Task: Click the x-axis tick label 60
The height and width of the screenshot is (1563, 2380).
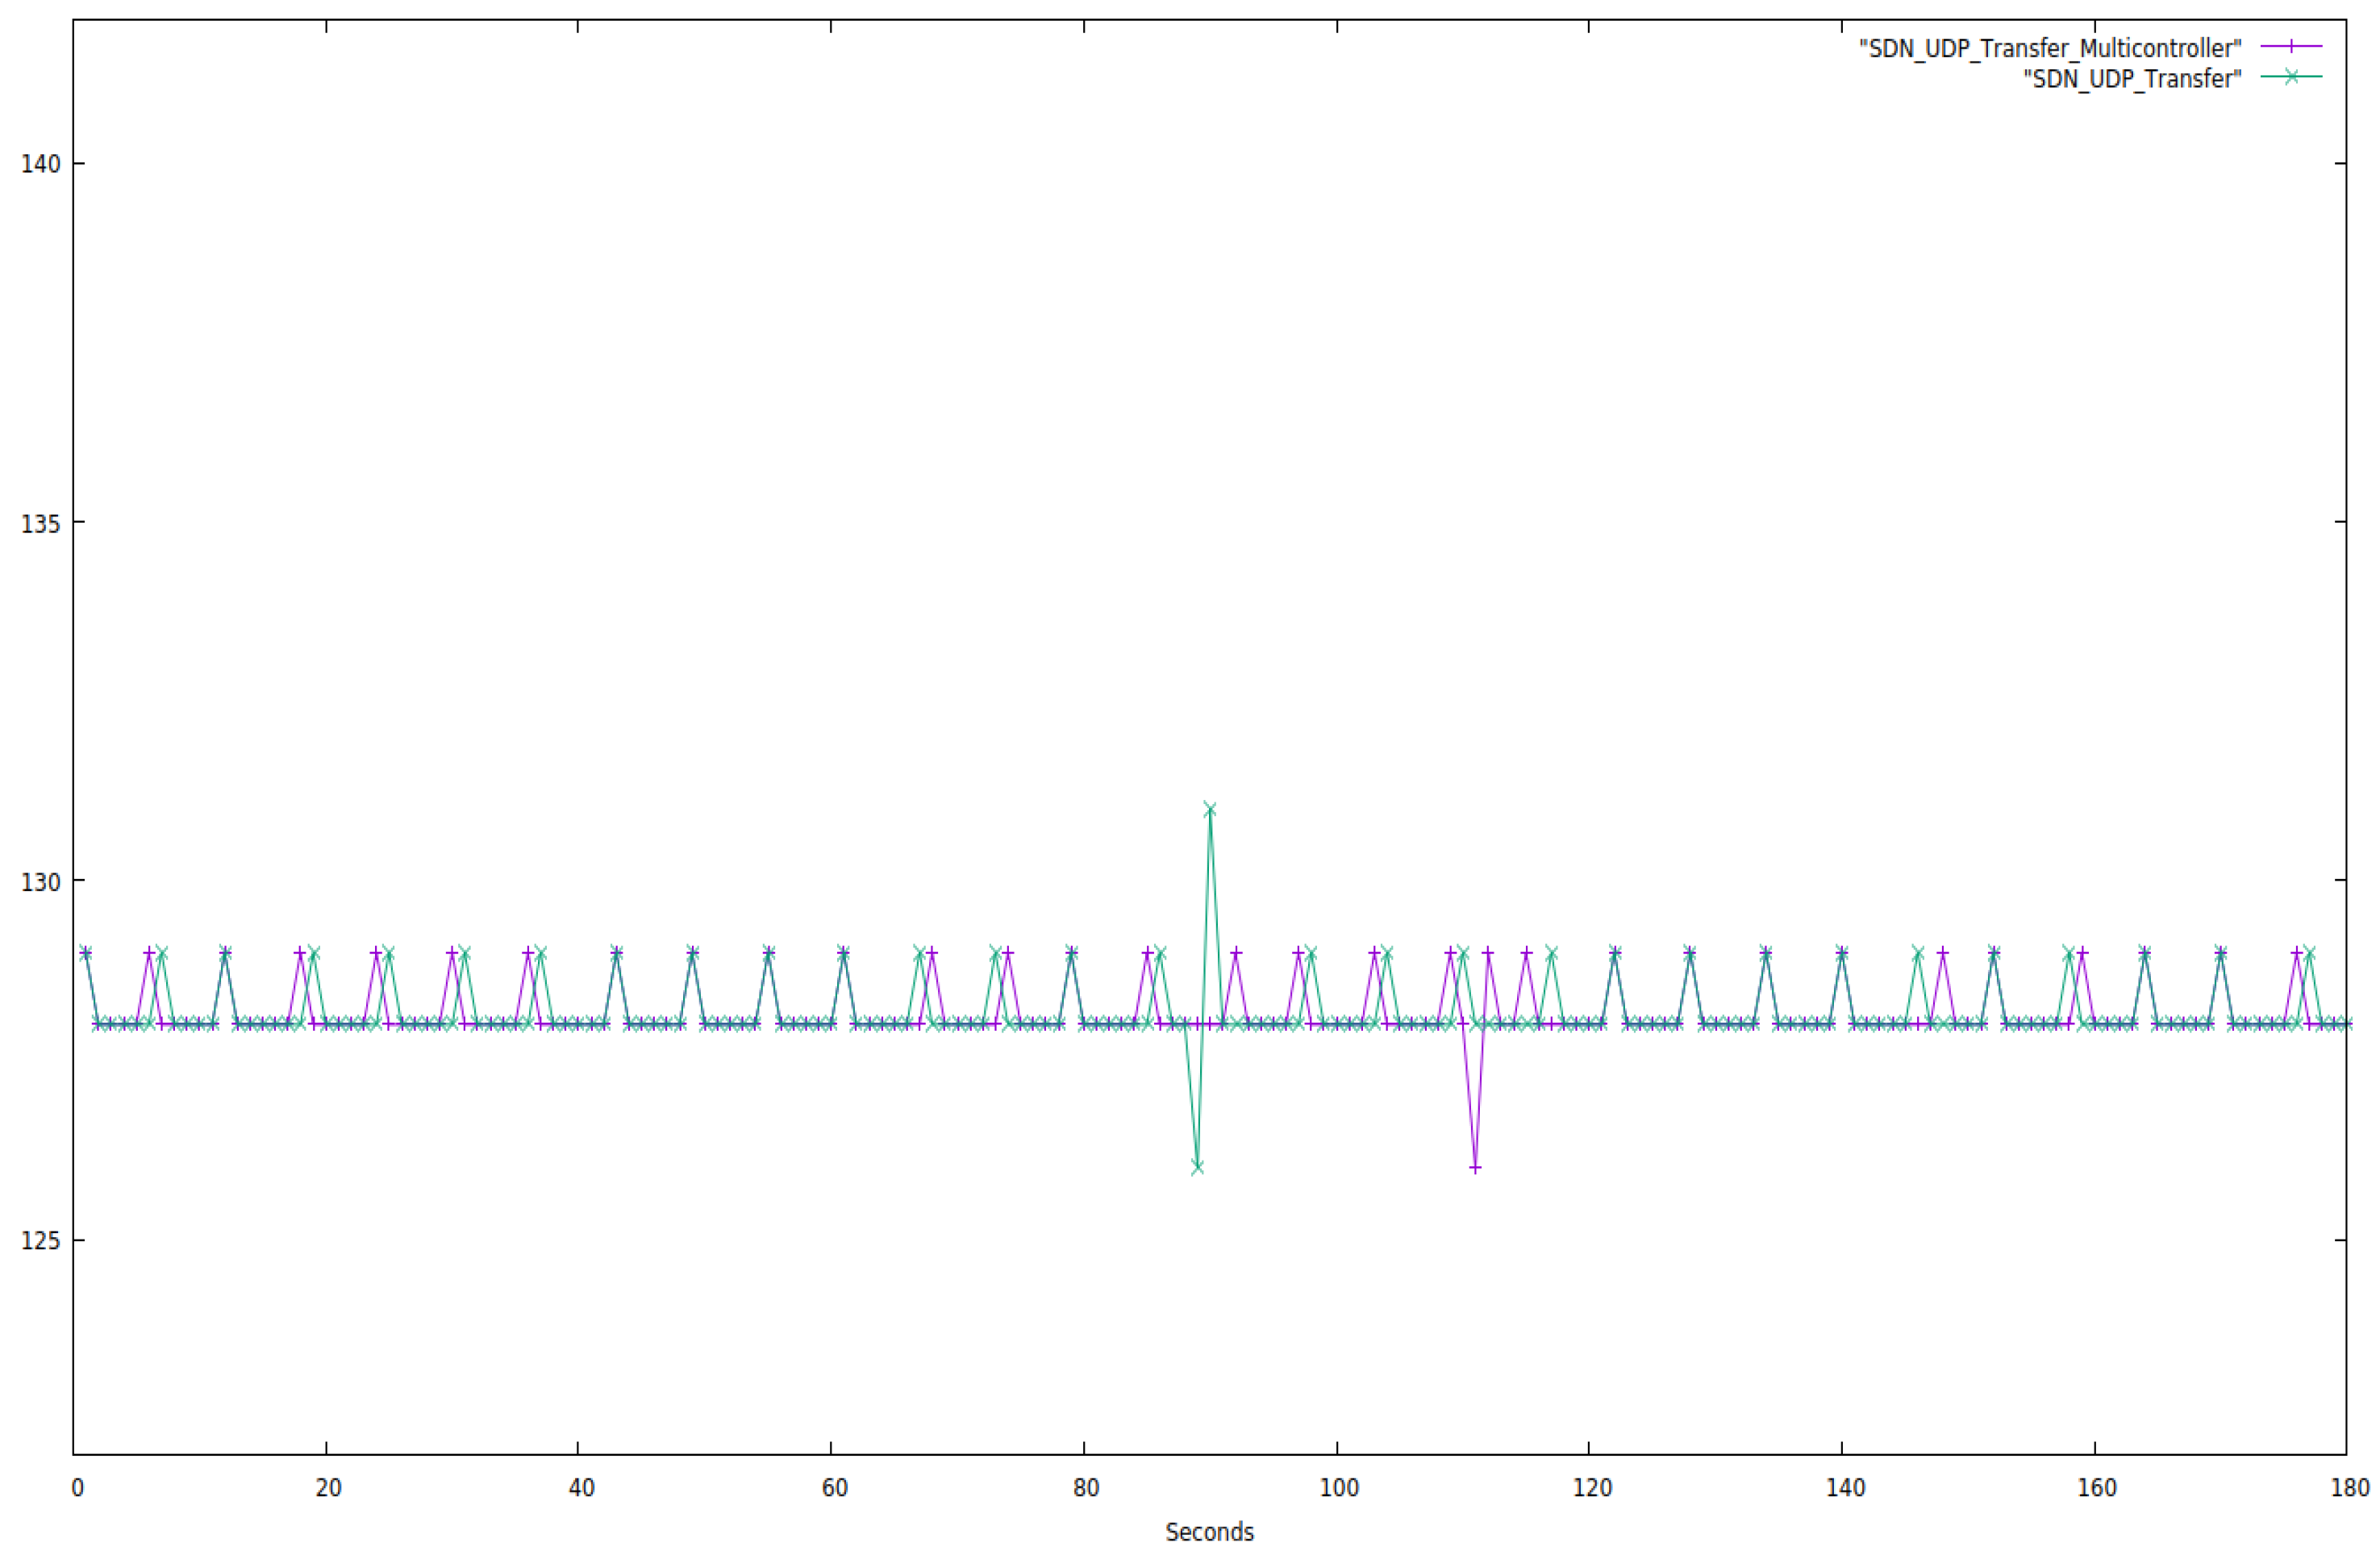Action: 834,1488
